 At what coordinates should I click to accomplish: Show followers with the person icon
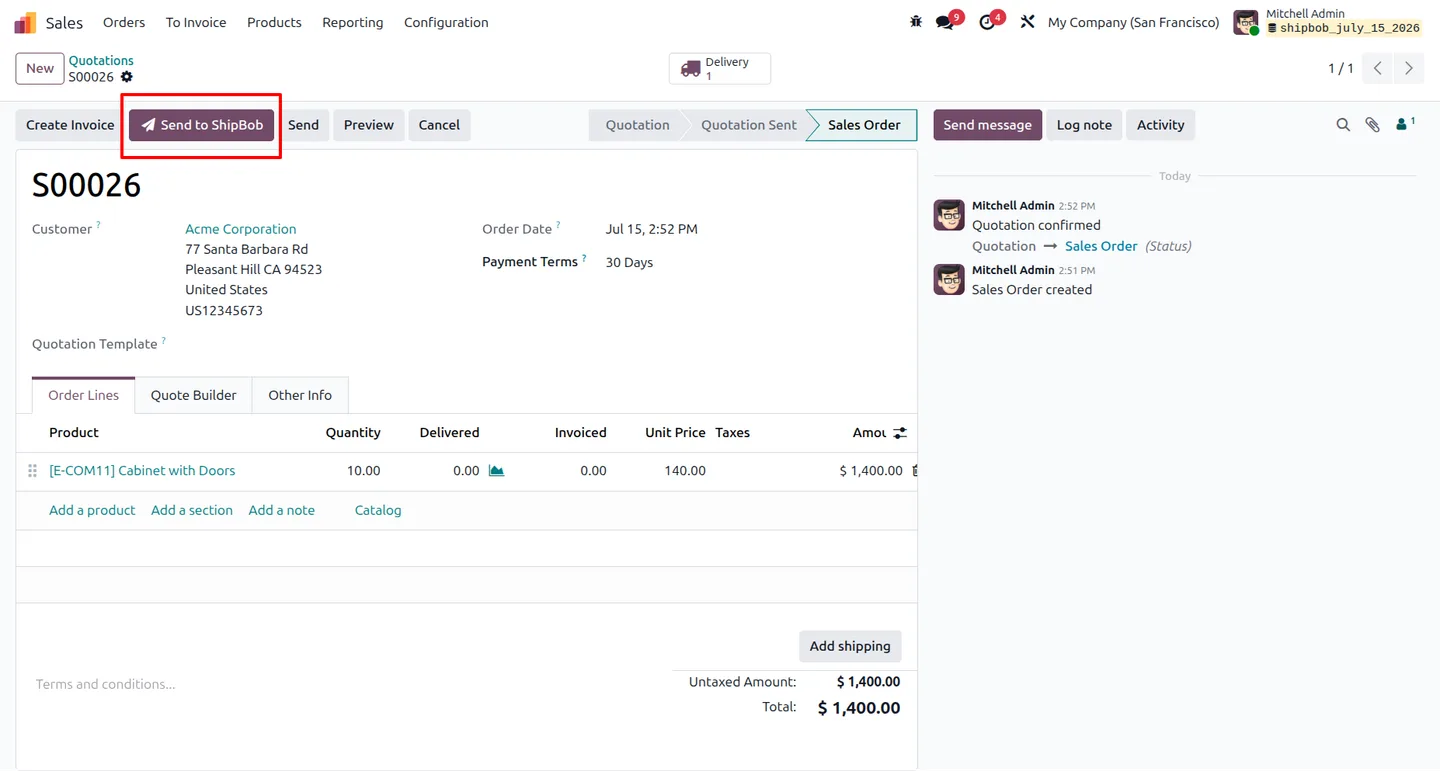pos(1405,124)
